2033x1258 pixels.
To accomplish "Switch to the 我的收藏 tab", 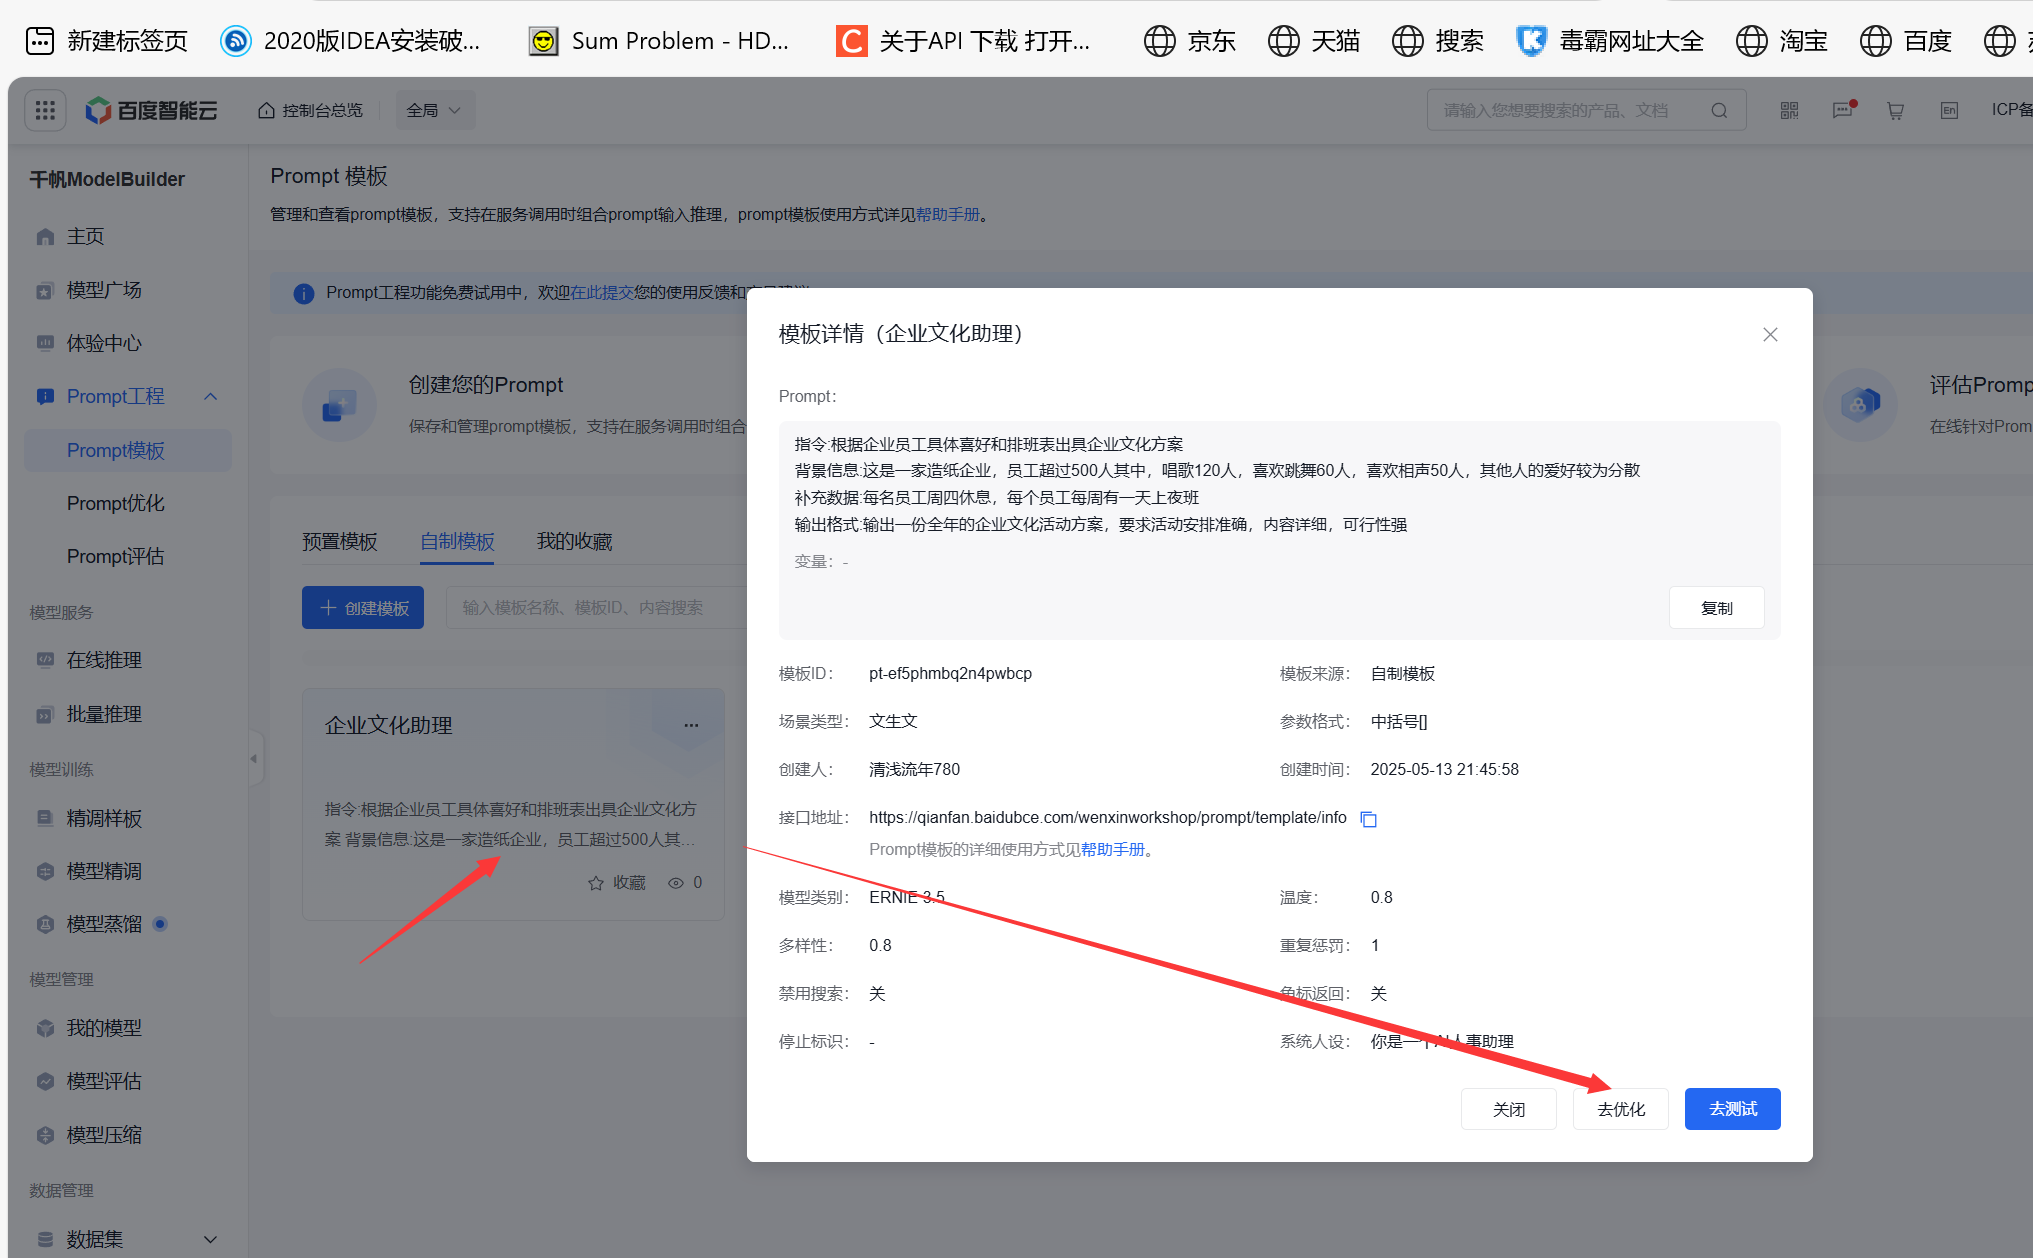I will [x=574, y=541].
